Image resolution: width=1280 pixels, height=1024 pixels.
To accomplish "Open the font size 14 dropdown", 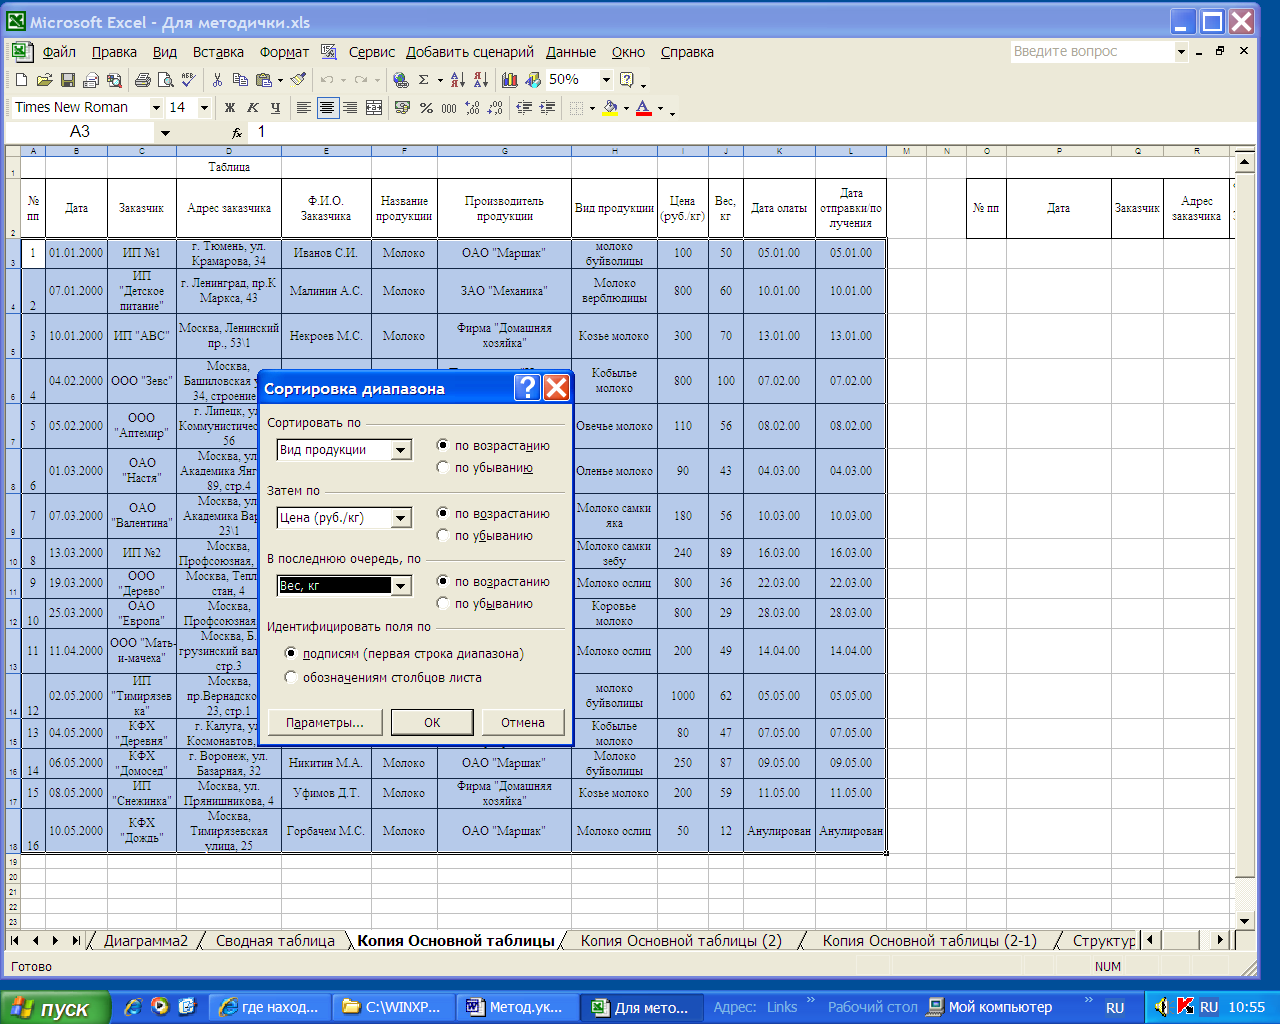I will point(204,107).
